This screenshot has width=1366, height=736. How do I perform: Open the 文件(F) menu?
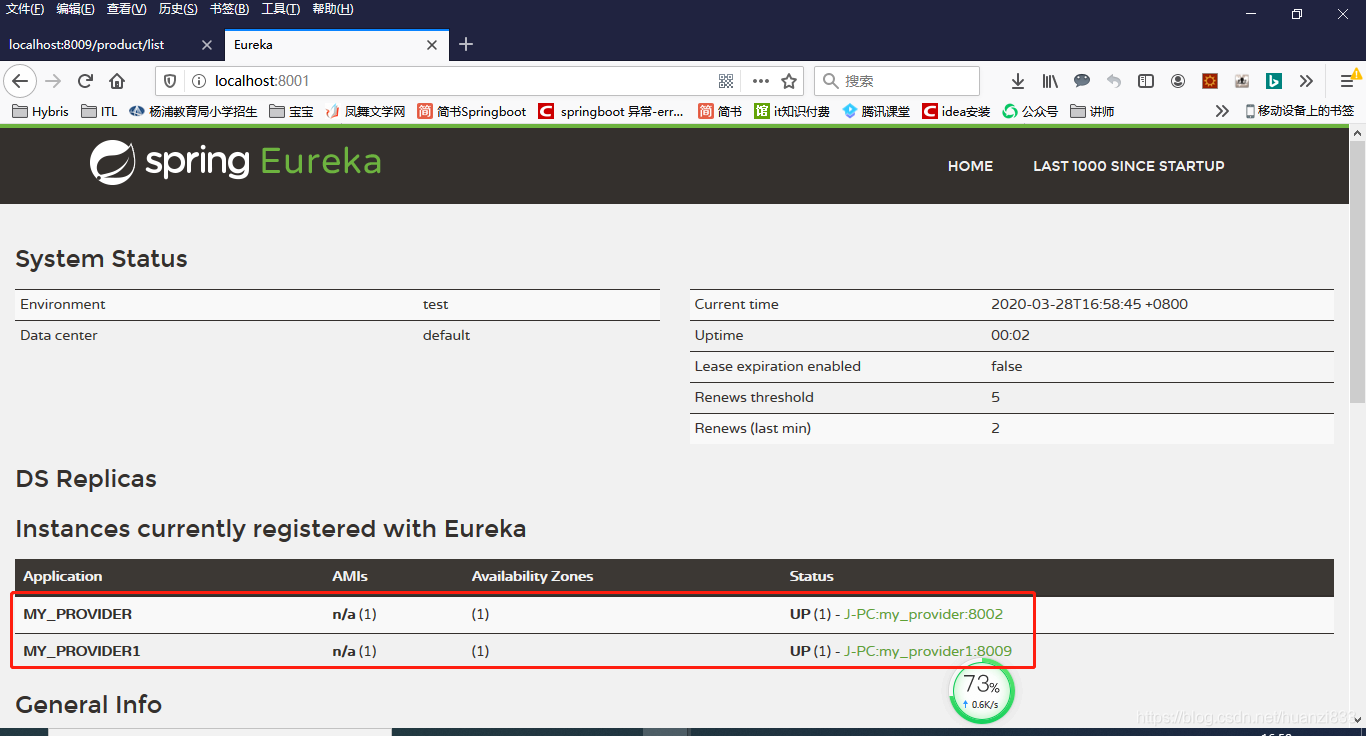tap(25, 9)
